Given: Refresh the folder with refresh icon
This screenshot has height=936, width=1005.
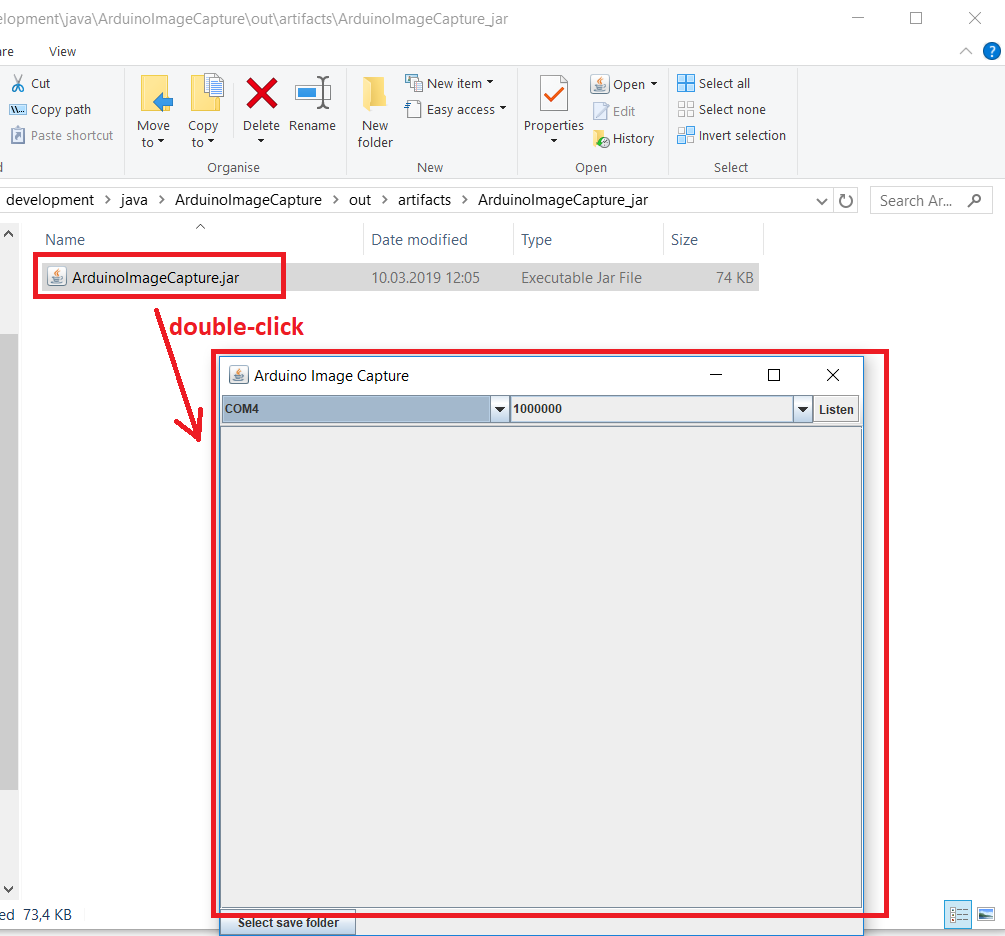Looking at the screenshot, I should 846,201.
